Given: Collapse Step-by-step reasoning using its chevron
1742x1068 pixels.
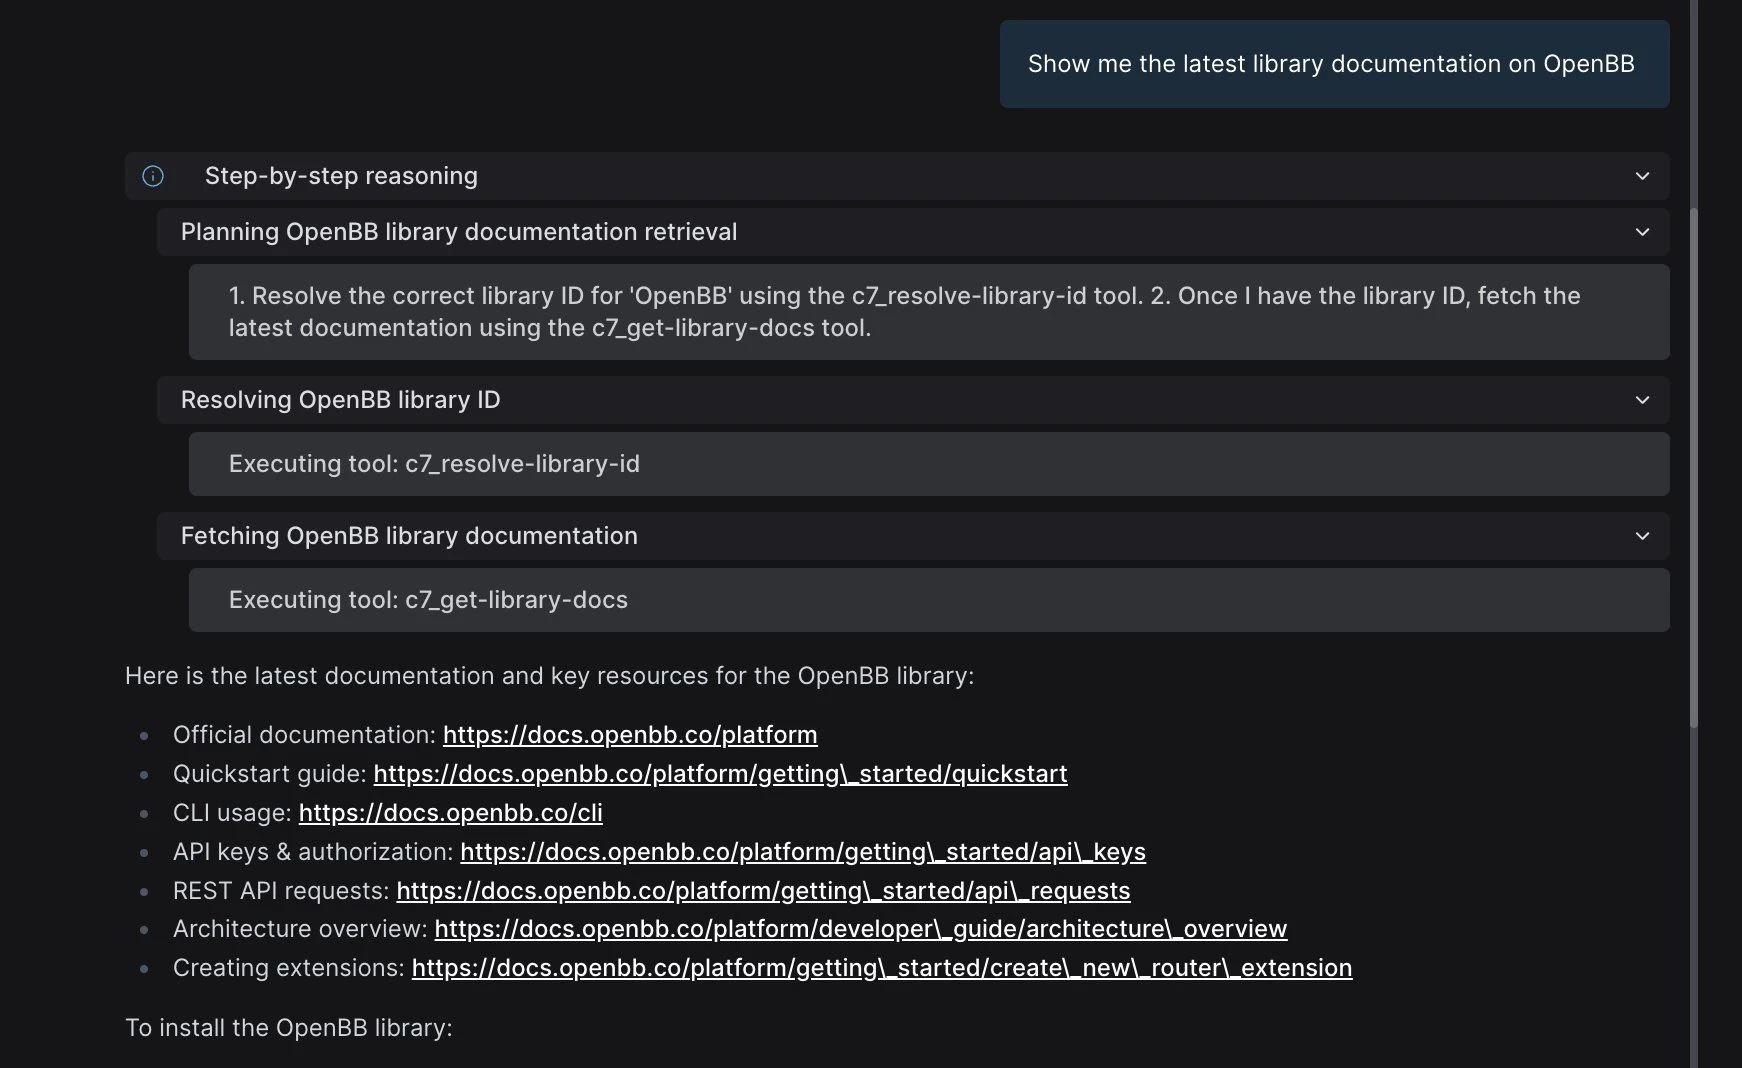Looking at the screenshot, I should click(1642, 176).
